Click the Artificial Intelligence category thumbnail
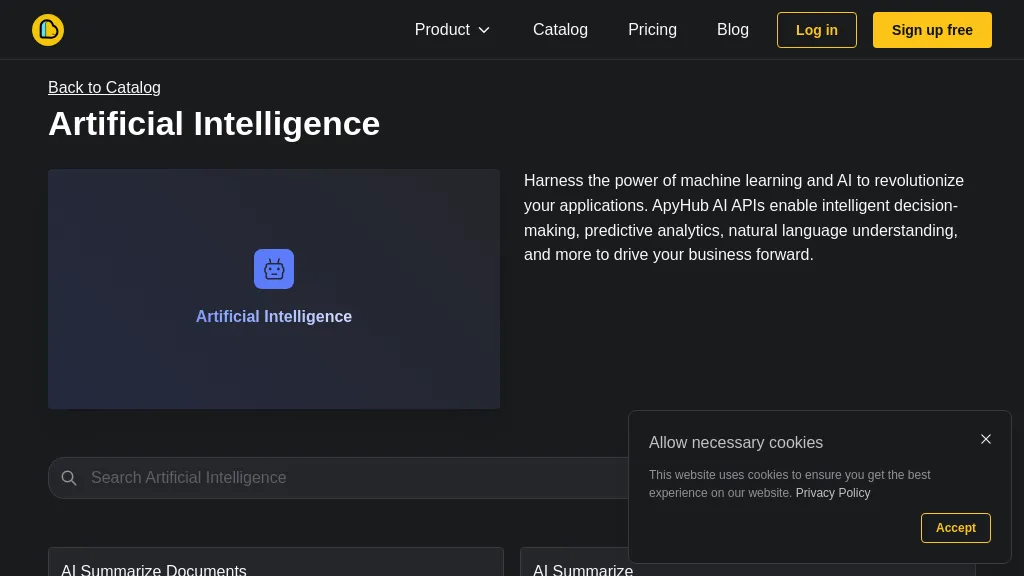The height and width of the screenshot is (576, 1024). pyautogui.click(x=274, y=289)
